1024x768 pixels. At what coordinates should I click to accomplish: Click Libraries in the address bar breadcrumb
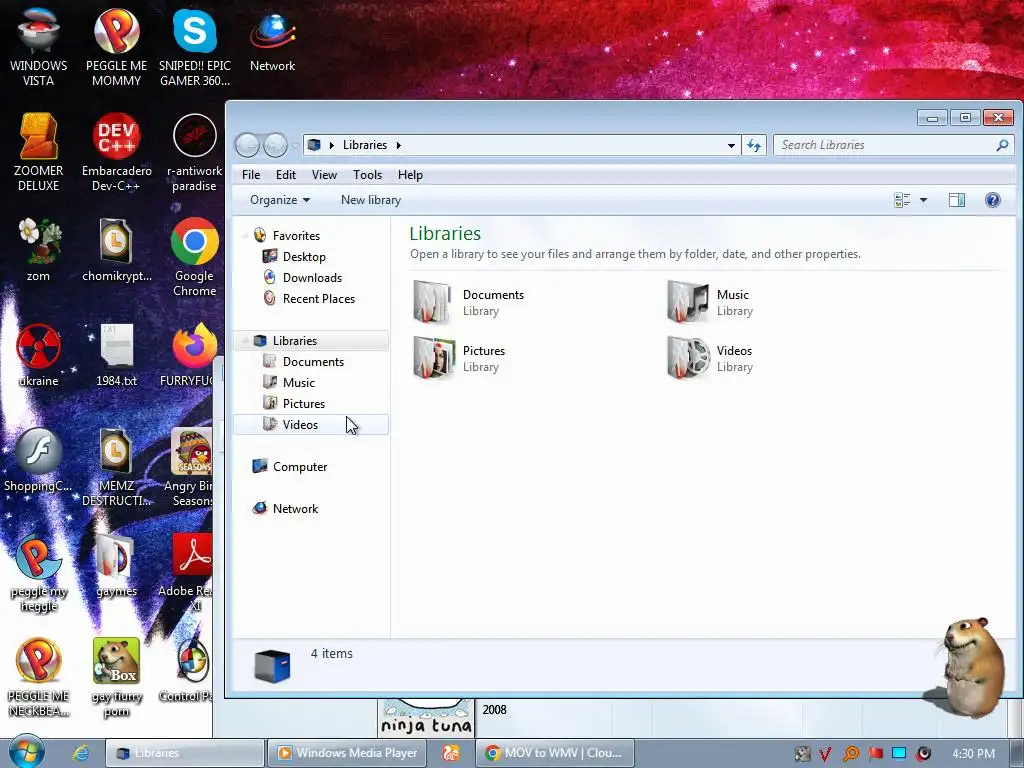pyautogui.click(x=364, y=145)
